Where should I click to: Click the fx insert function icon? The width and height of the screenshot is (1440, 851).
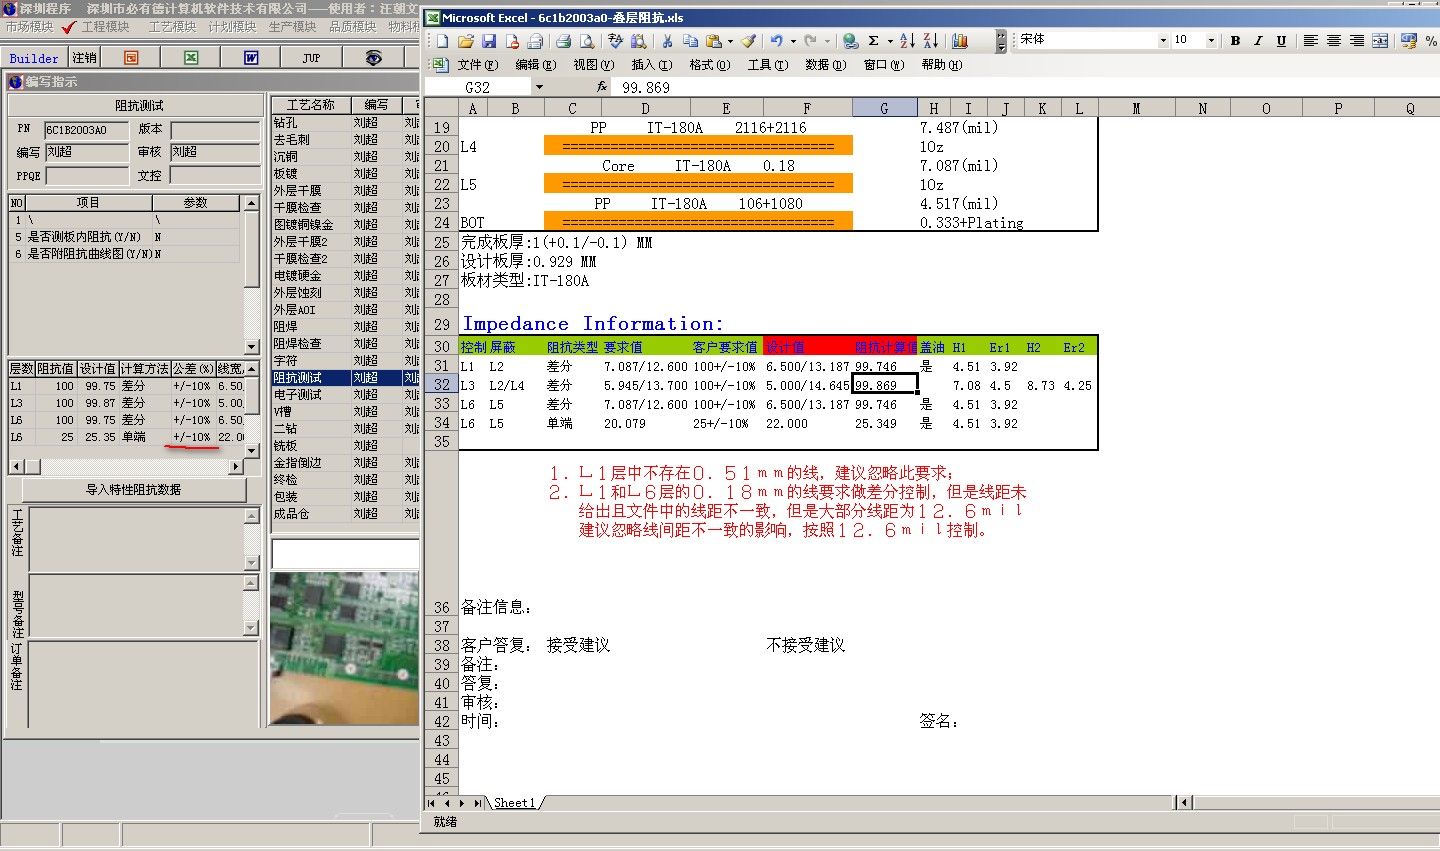601,87
